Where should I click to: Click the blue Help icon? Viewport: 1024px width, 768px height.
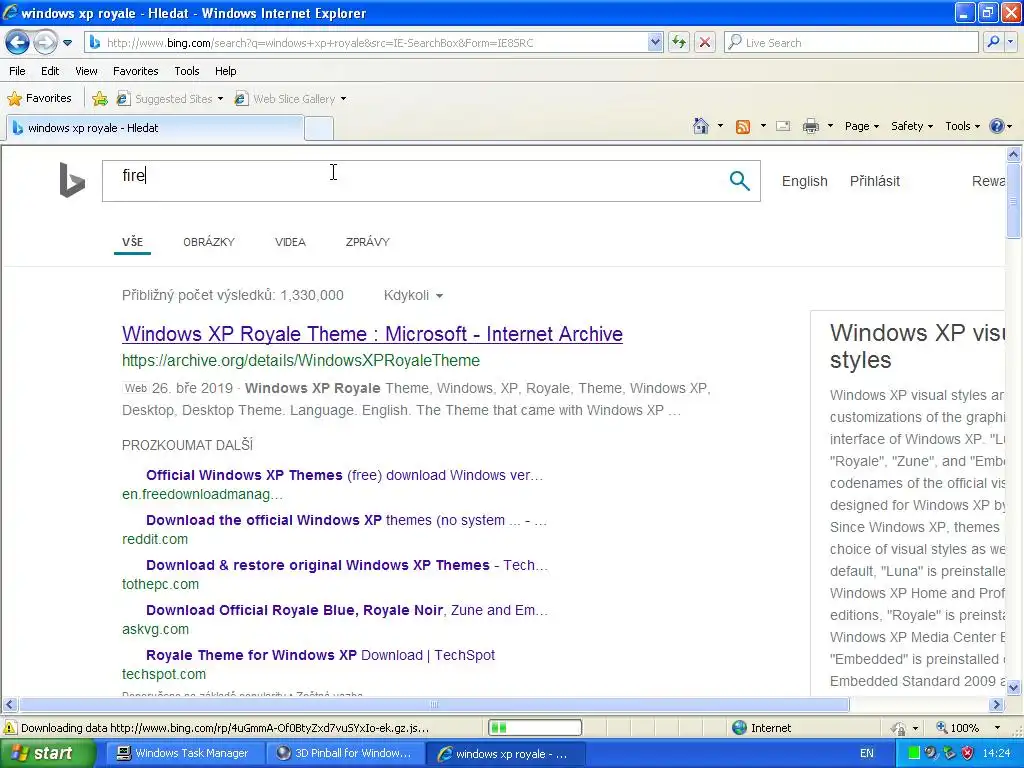tap(997, 126)
